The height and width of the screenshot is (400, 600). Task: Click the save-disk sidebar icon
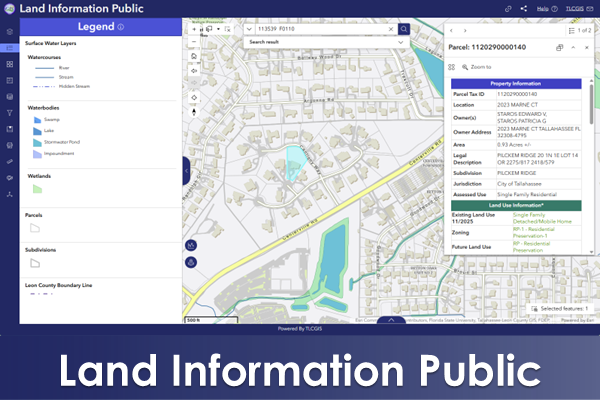(10, 129)
